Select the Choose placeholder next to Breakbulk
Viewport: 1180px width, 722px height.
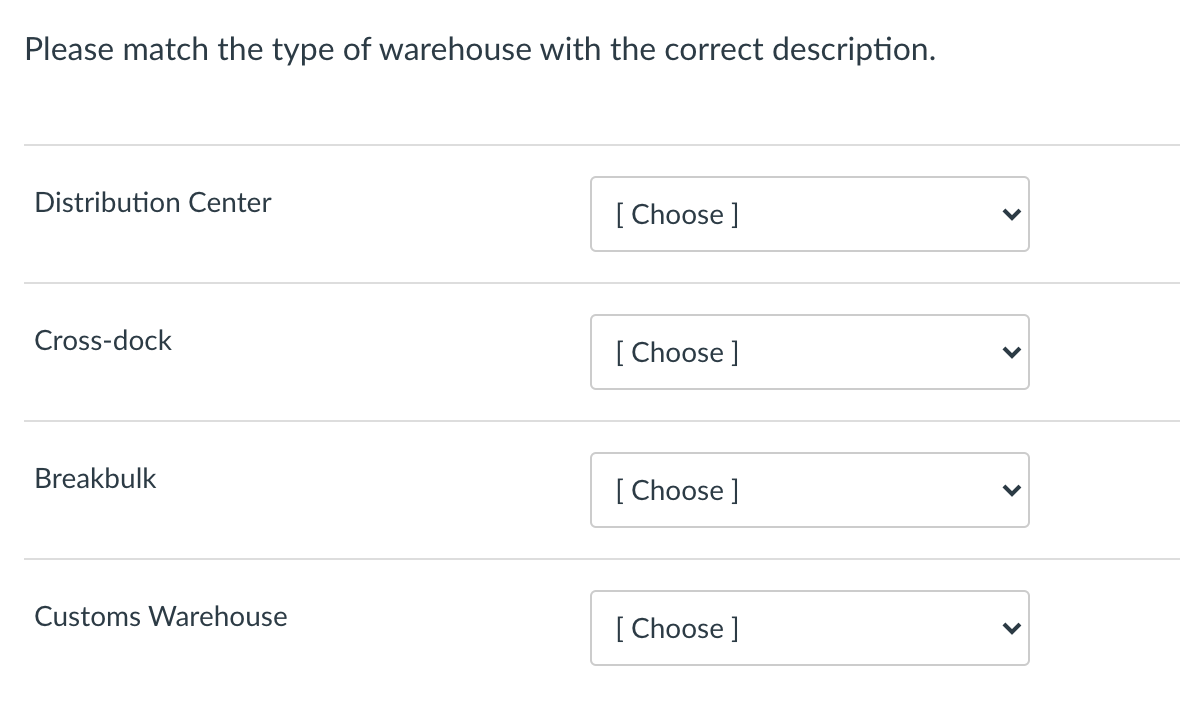pos(677,490)
